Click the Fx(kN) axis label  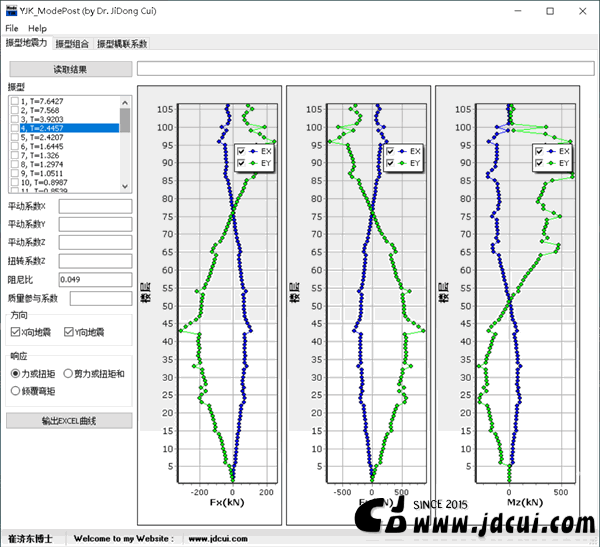227,502
